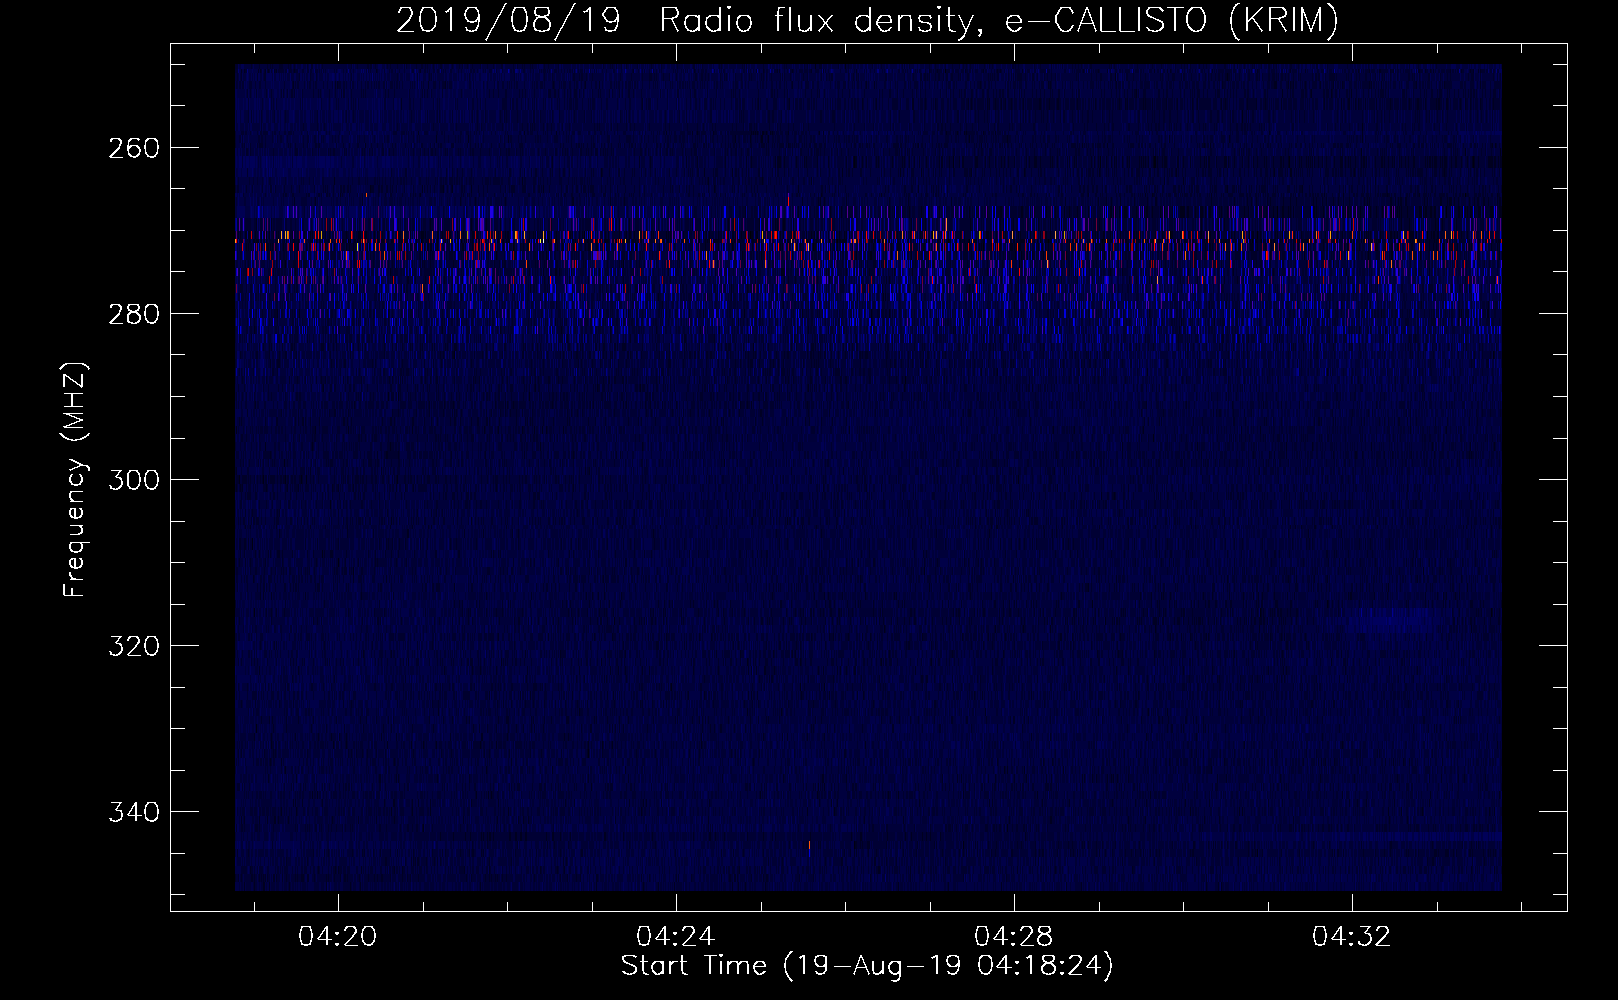The height and width of the screenshot is (1000, 1618).
Task: Click the 'Frequency (MHZ)' axis label
Action: (x=75, y=479)
